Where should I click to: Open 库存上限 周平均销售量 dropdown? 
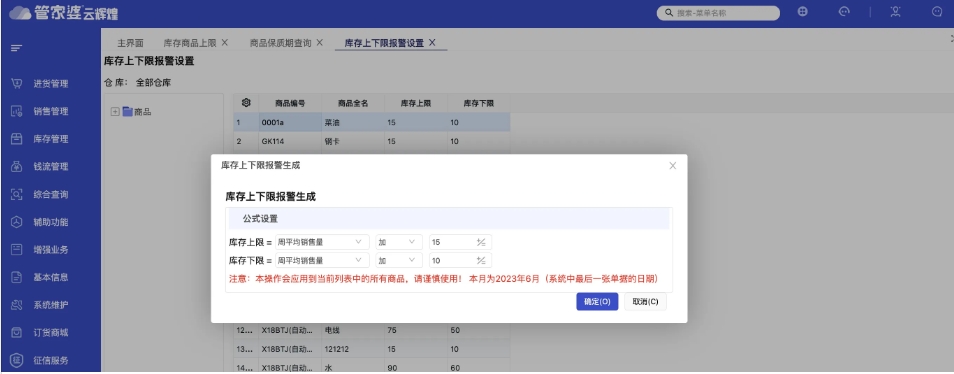coord(322,242)
